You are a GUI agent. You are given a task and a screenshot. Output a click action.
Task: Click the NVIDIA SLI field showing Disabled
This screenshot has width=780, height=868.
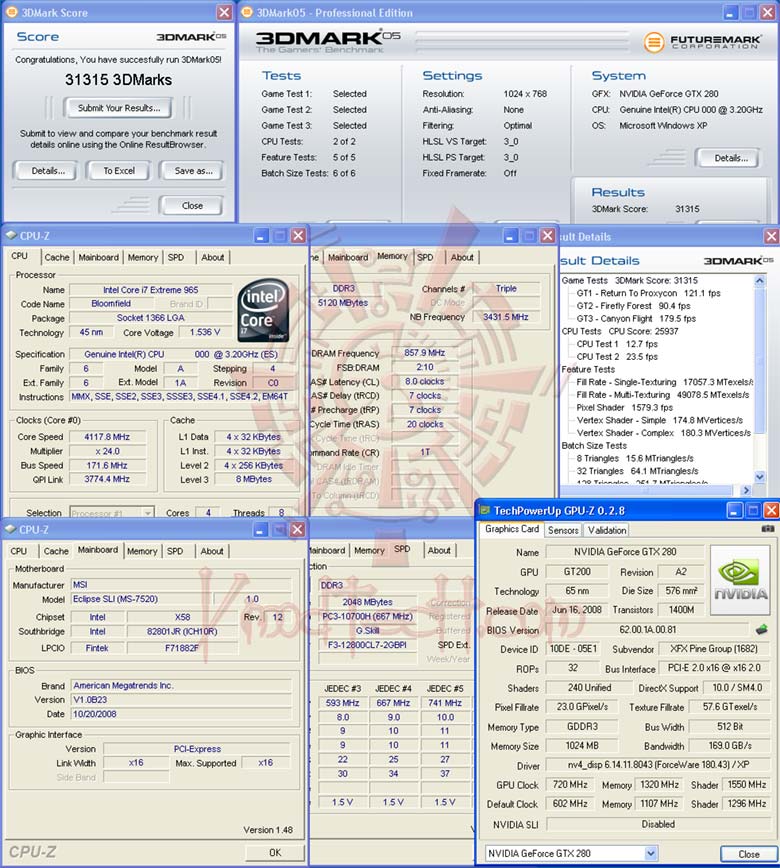(x=658, y=824)
